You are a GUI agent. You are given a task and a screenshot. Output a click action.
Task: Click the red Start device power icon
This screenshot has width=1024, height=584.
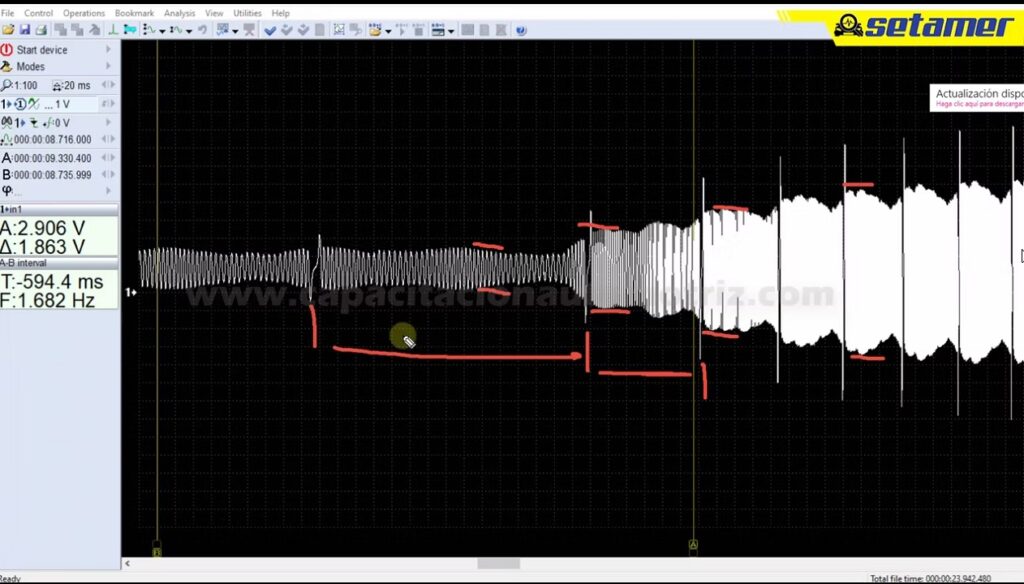point(7,49)
